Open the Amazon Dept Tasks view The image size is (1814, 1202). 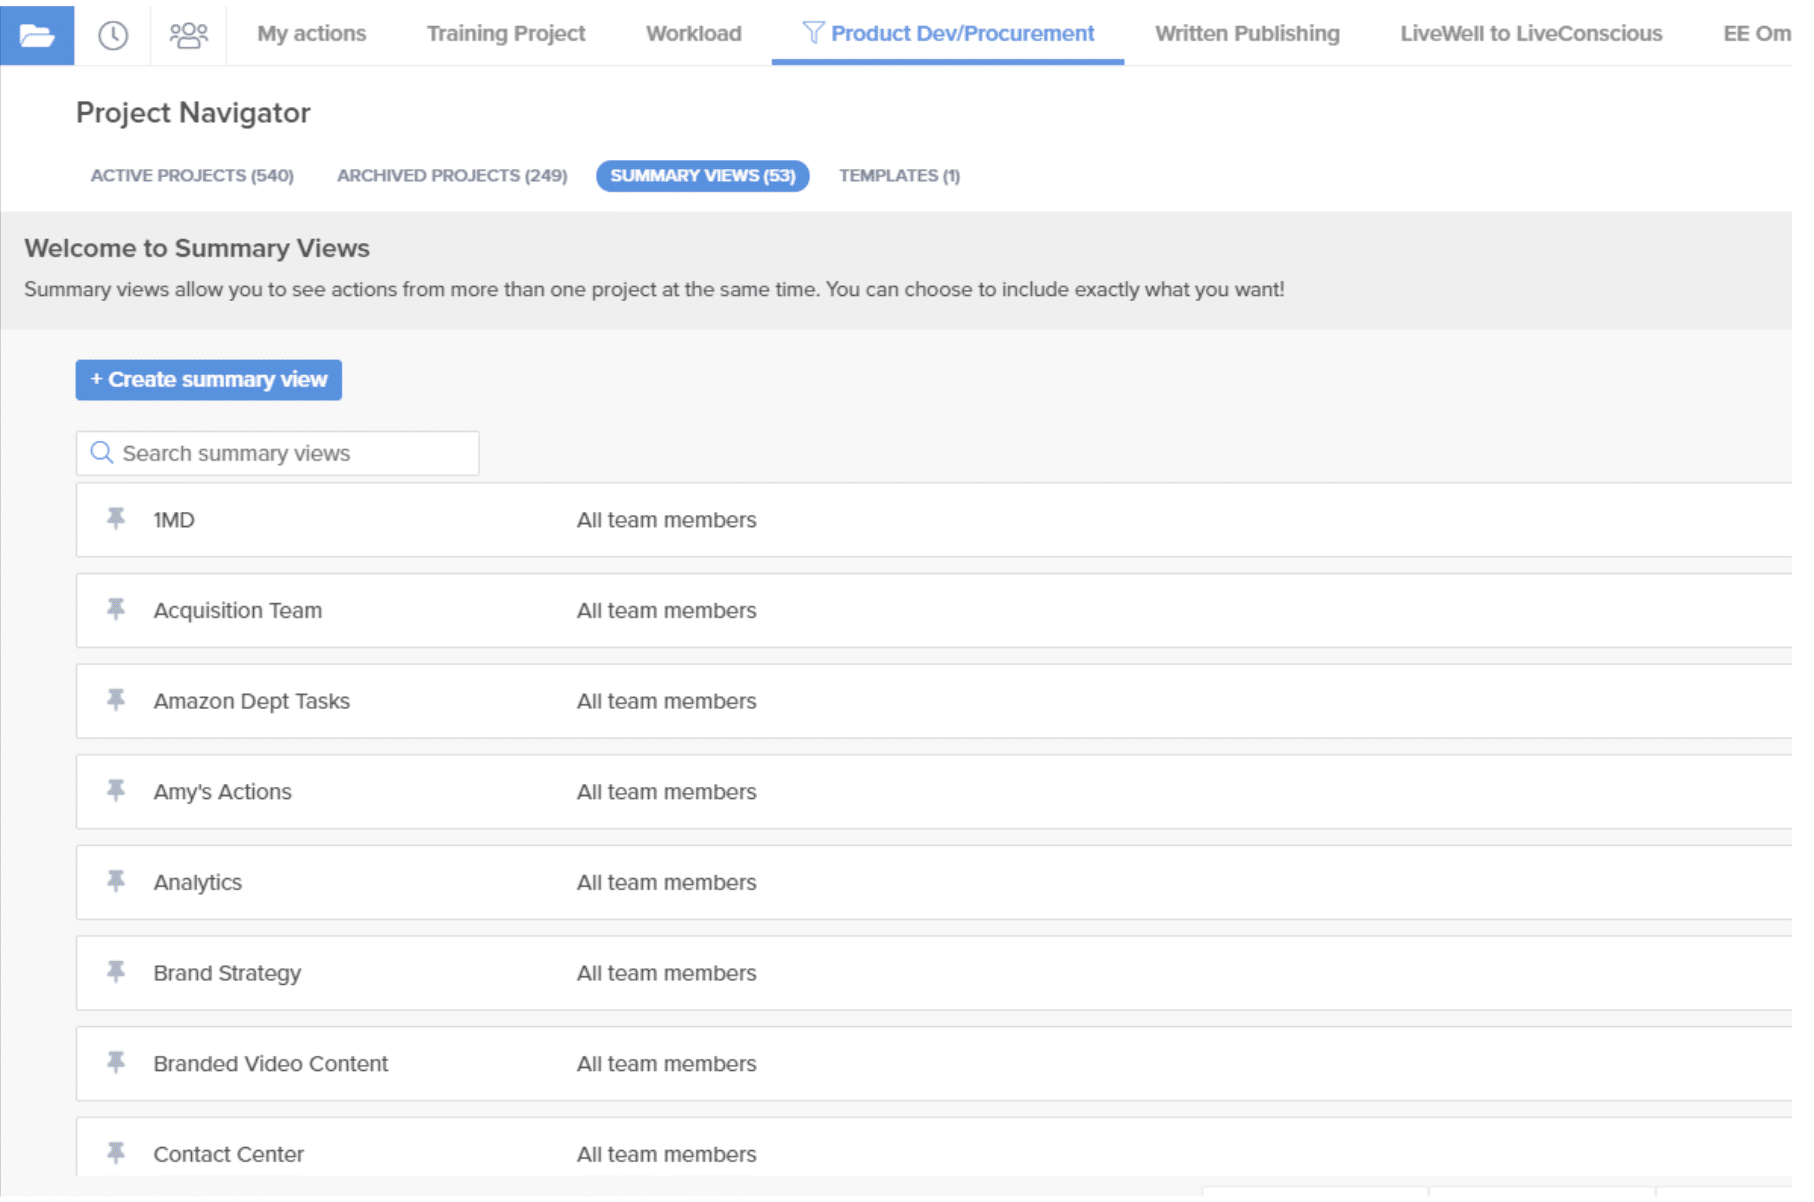tap(252, 702)
